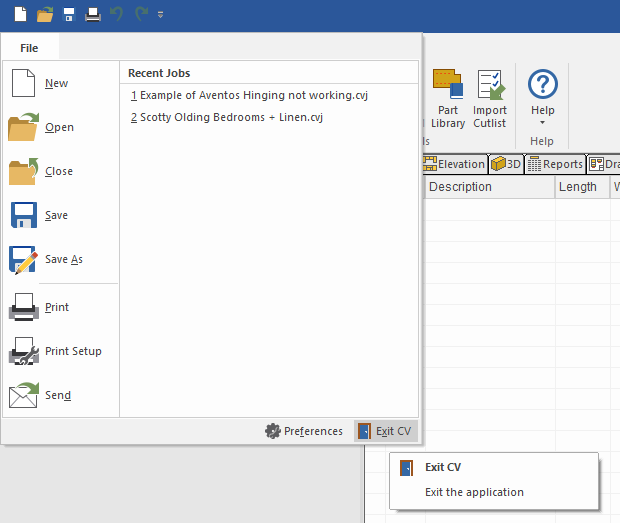Image resolution: width=620 pixels, height=523 pixels.
Task: Click the Description column header
Action: click(489, 187)
